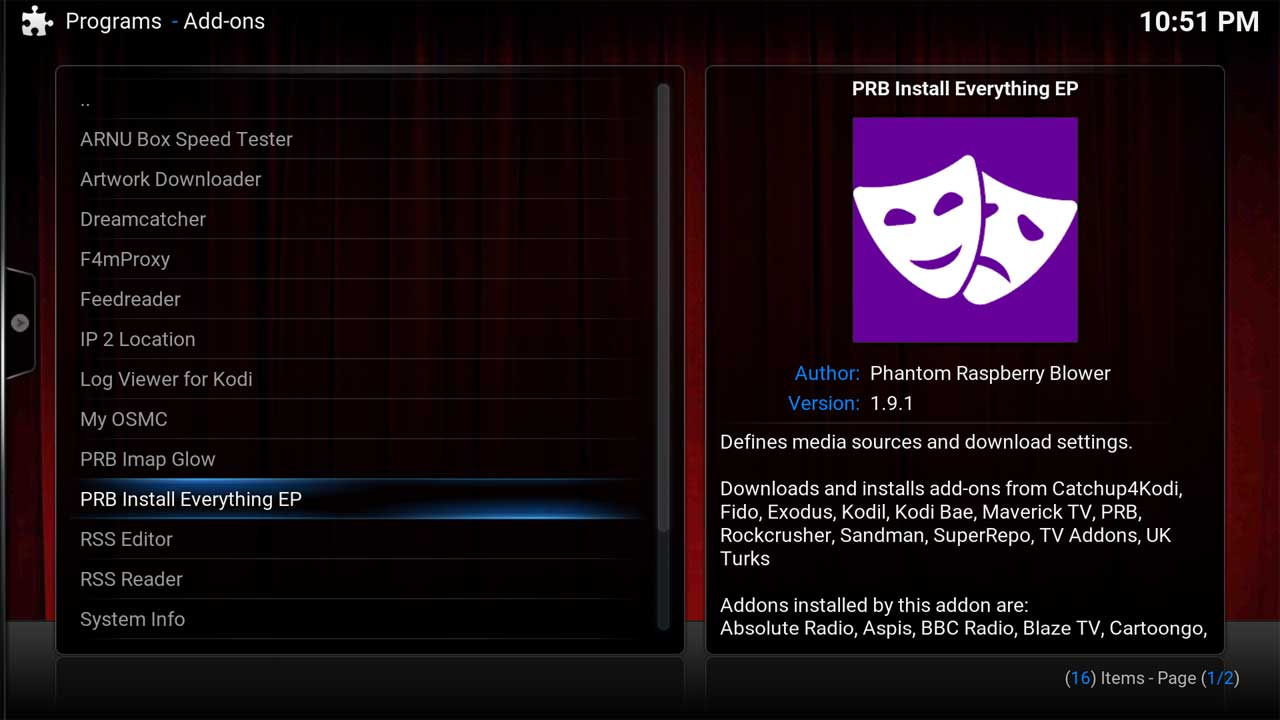Image resolution: width=1280 pixels, height=720 pixels.
Task: Open RSS Editor
Action: (358, 539)
